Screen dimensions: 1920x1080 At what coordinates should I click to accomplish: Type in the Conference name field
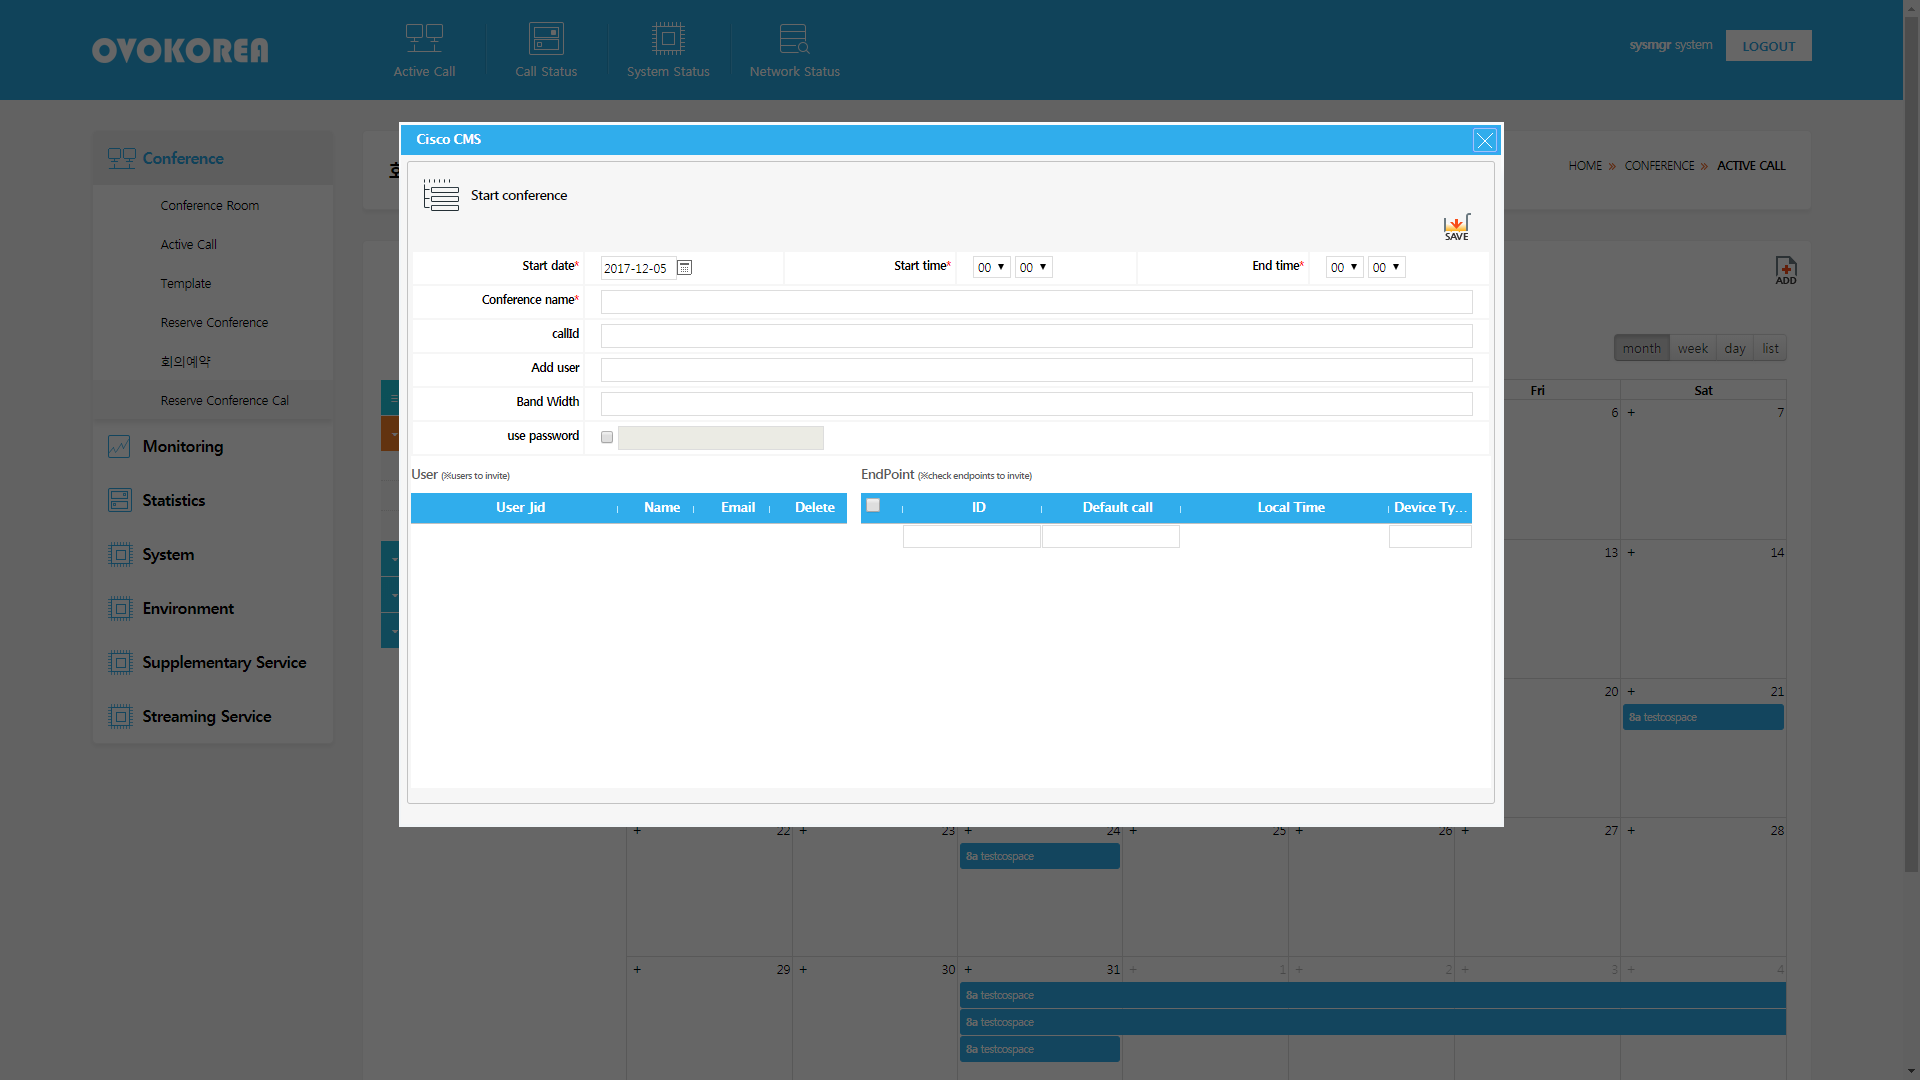point(1036,301)
